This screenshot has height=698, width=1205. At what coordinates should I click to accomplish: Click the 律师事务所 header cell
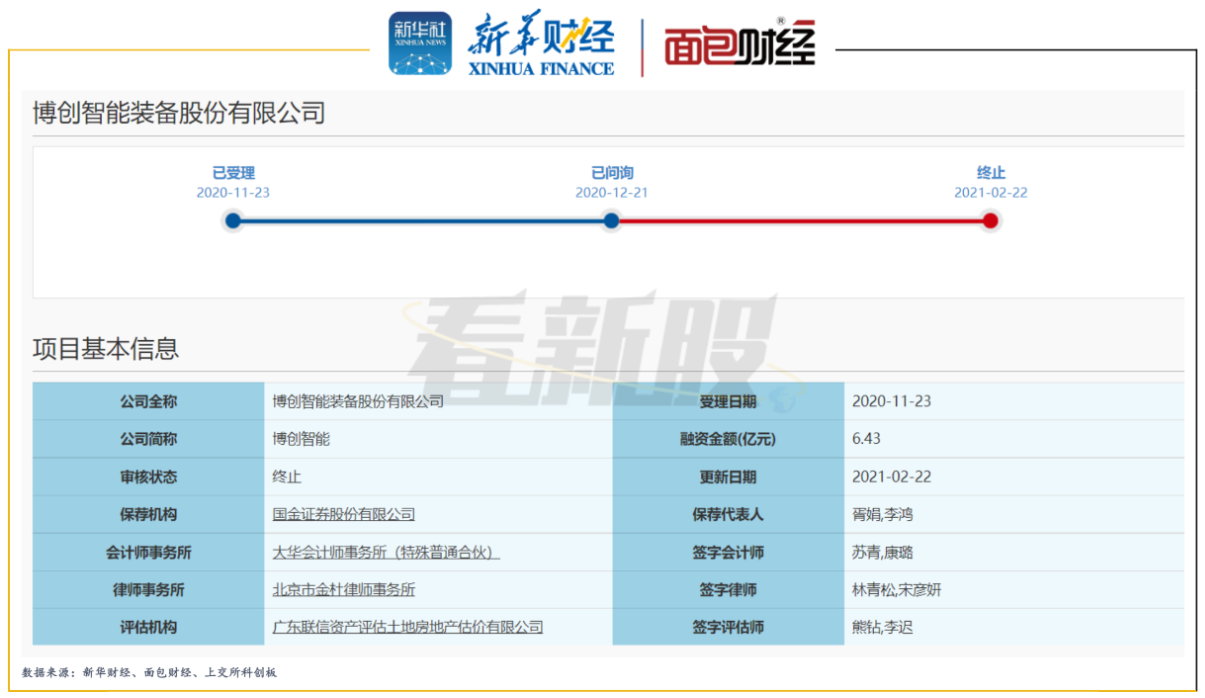[148, 590]
